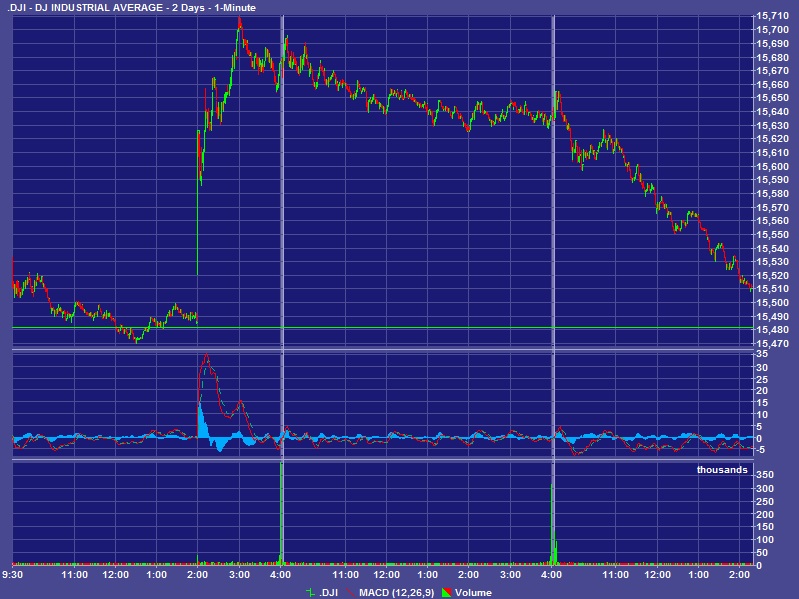
Task: Click the 15,480 price axis label
Action: (771, 330)
